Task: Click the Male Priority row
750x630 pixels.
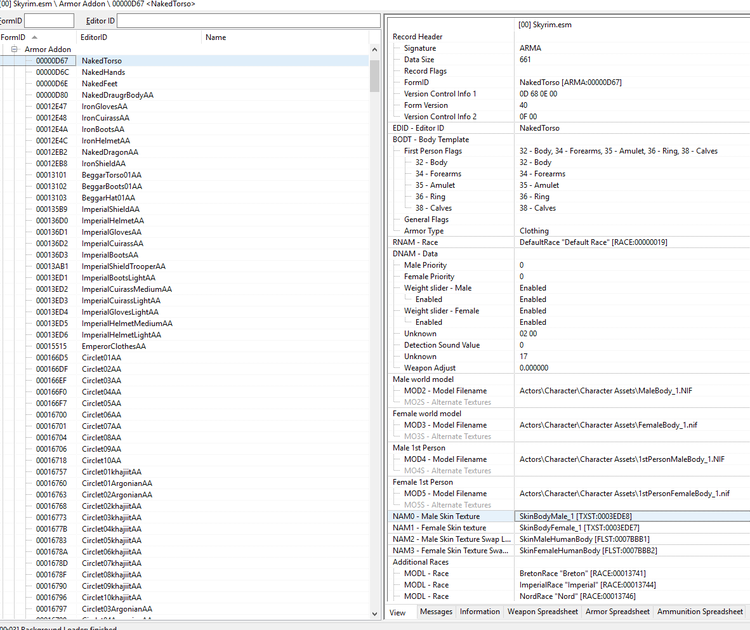Action: tap(569, 265)
